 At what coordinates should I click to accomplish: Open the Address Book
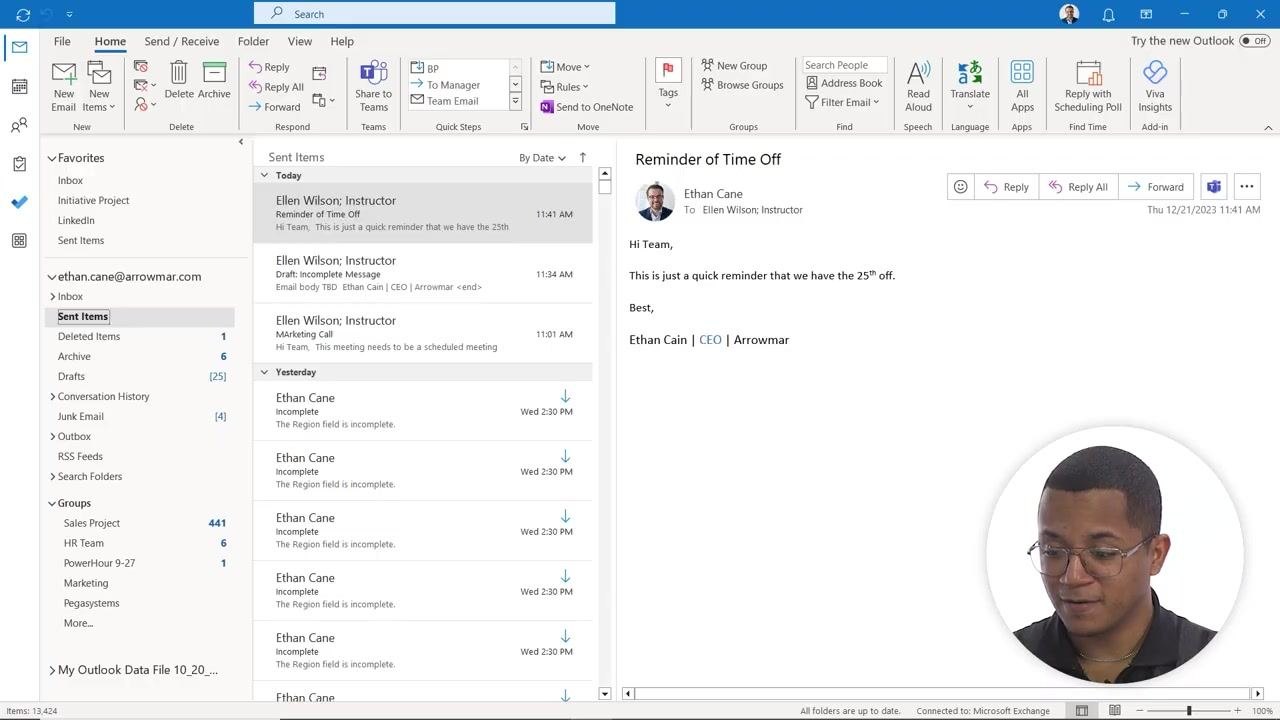point(843,83)
